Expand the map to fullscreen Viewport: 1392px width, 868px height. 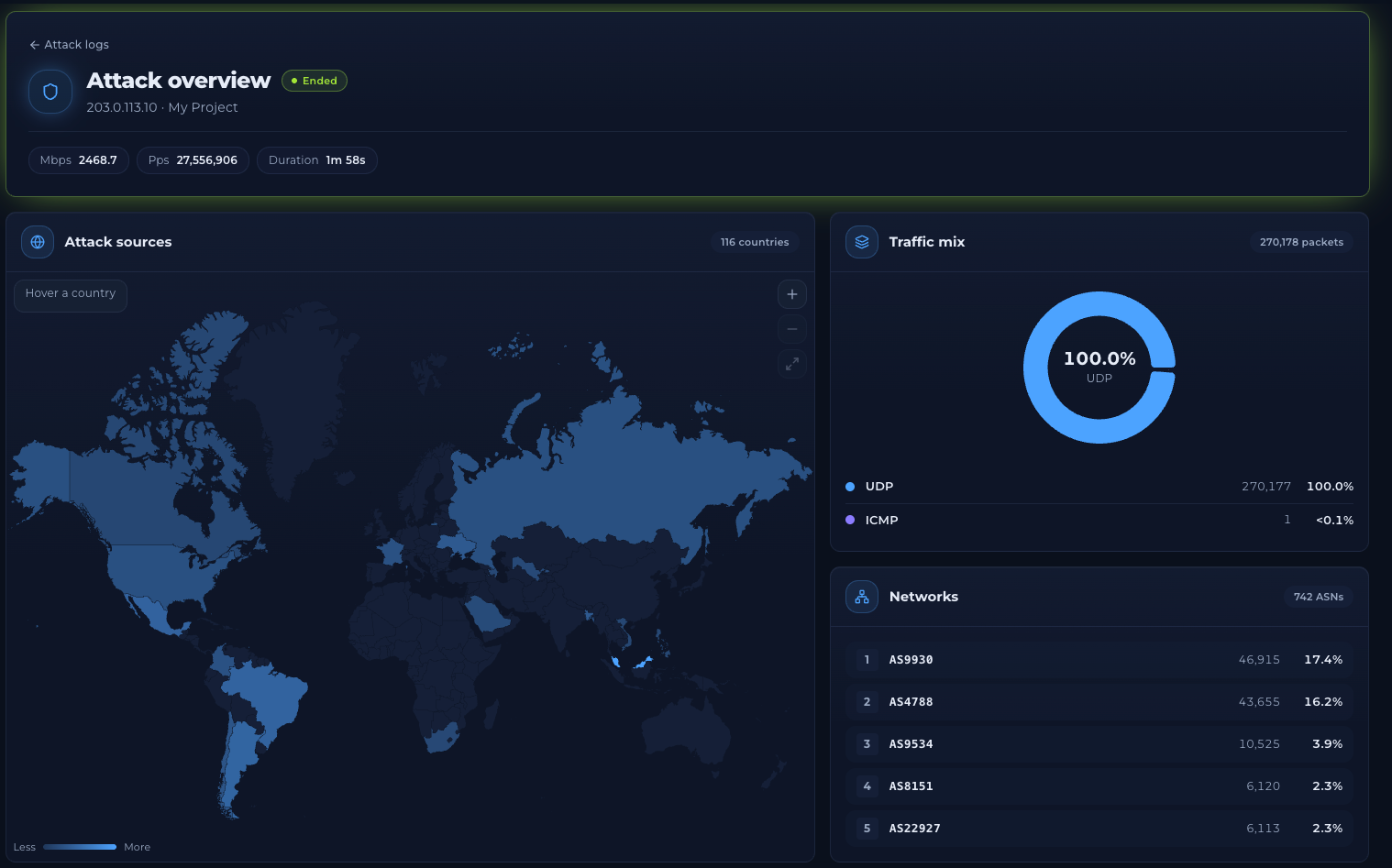pos(792,364)
